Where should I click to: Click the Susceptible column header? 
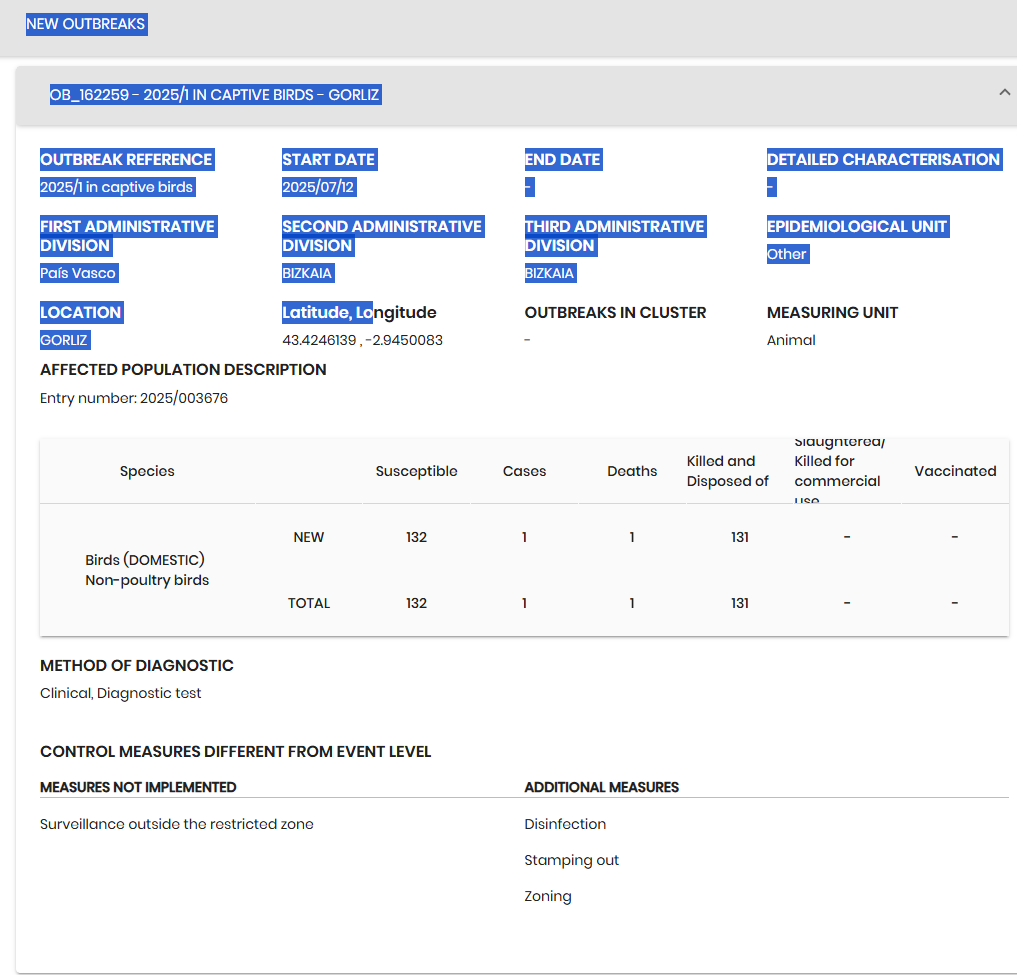(x=416, y=471)
